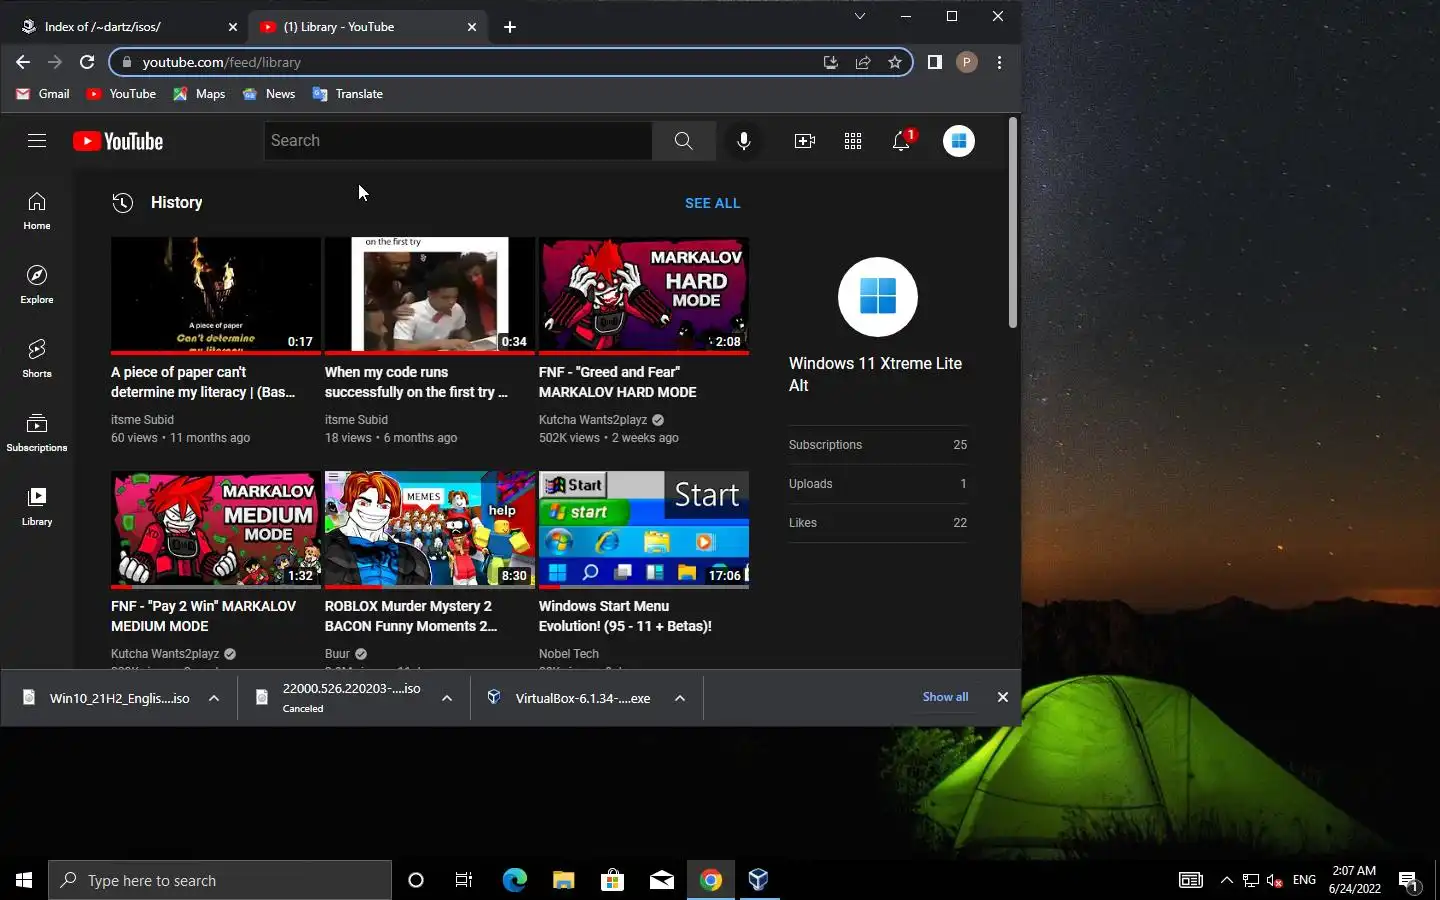Expand options for VirtualBox exe download

[680, 698]
